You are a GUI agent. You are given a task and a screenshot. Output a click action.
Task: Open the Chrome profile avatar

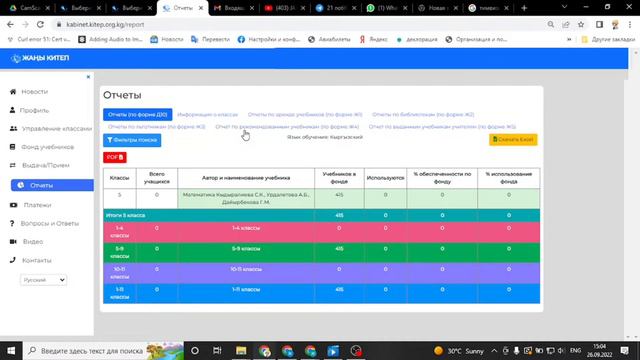[x=615, y=24]
